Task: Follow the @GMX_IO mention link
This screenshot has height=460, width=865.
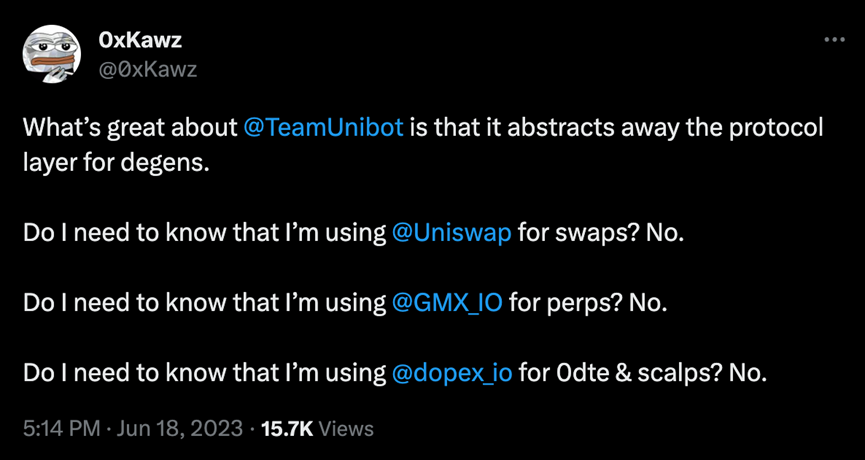Action: (449, 303)
